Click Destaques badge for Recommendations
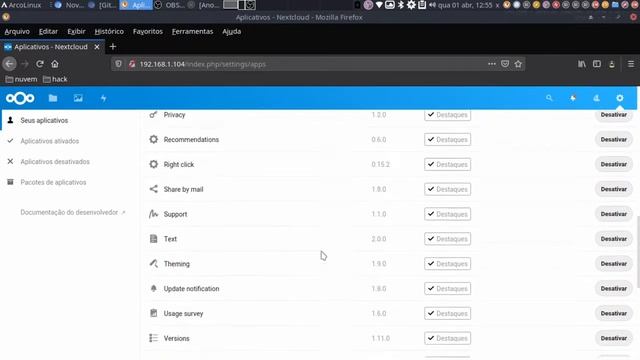 pyautogui.click(x=447, y=140)
